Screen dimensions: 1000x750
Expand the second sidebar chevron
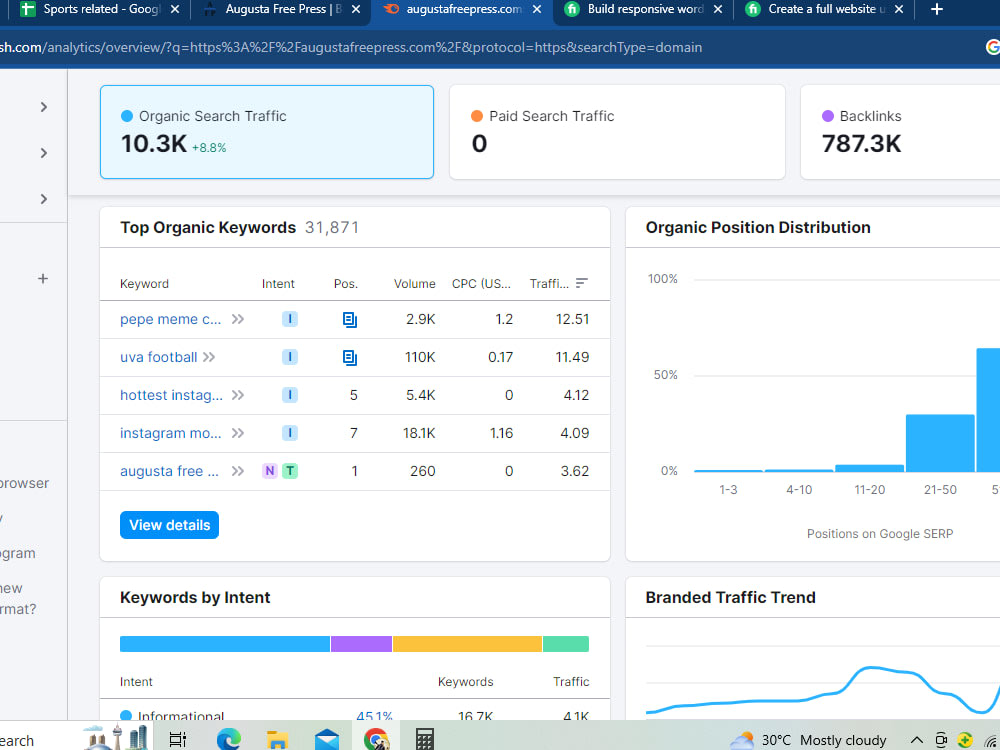point(43,153)
